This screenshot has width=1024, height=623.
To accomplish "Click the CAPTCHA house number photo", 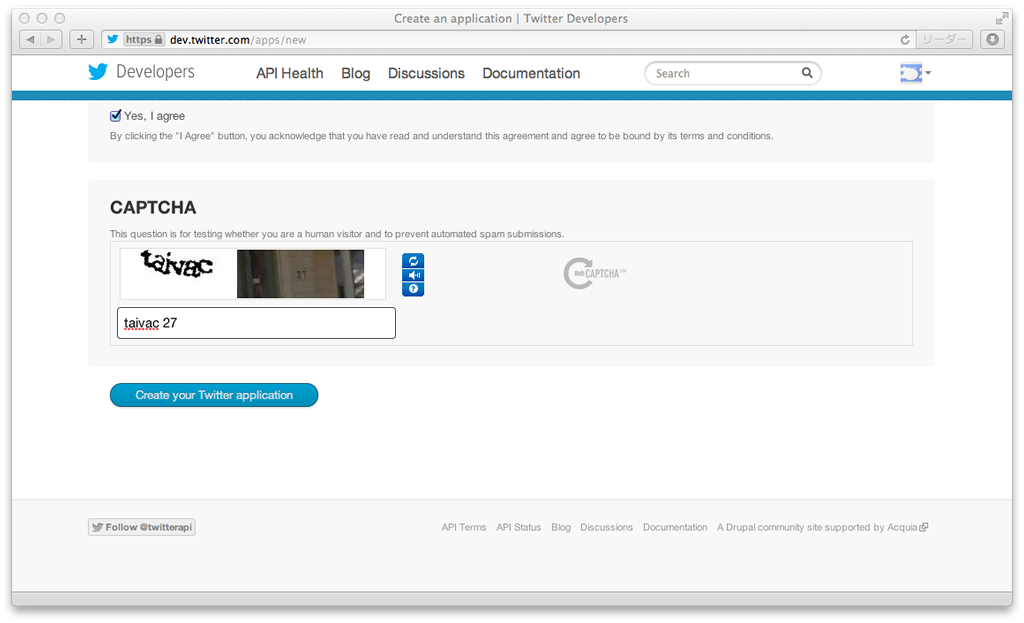I will point(300,274).
